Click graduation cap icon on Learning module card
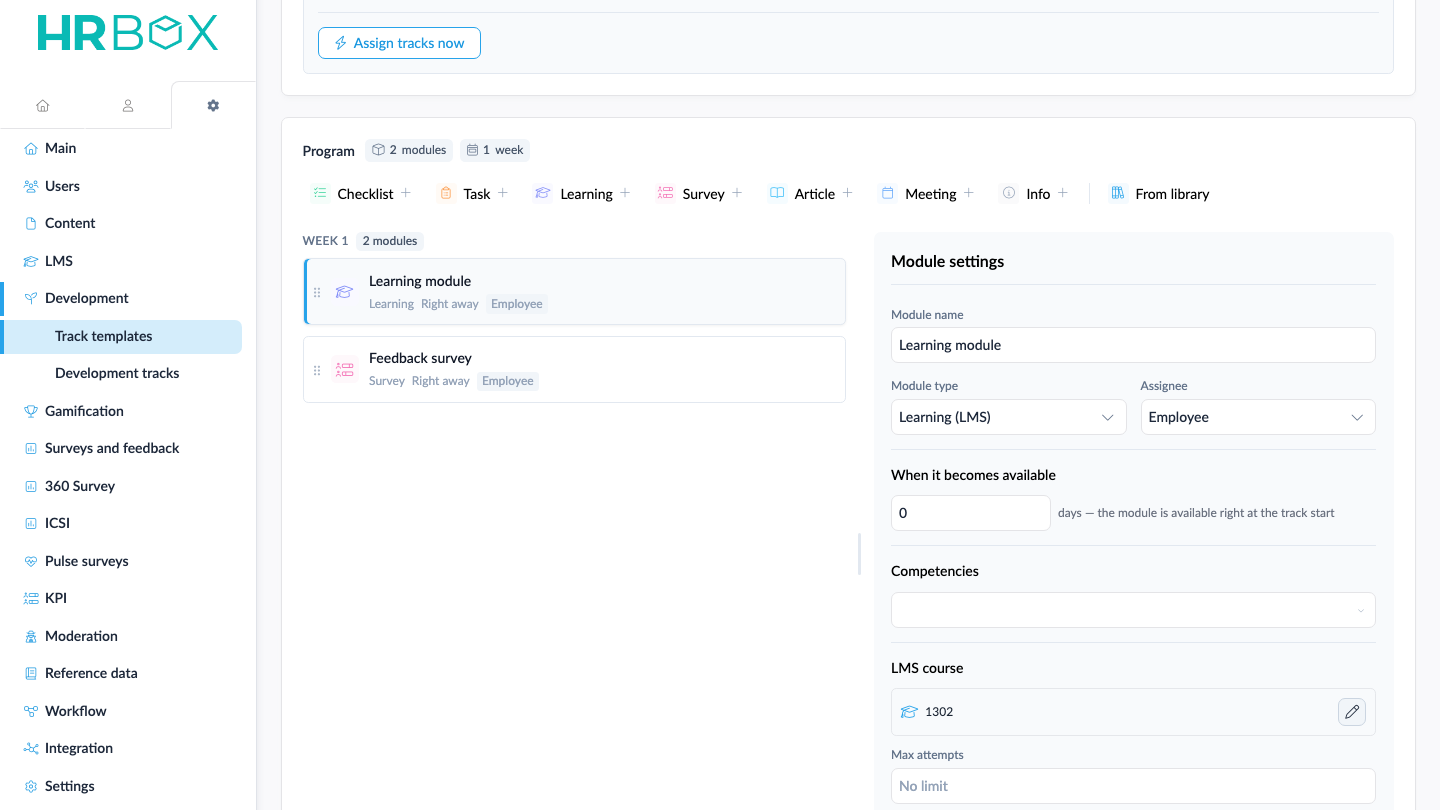The image size is (1440, 810). pyautogui.click(x=344, y=292)
